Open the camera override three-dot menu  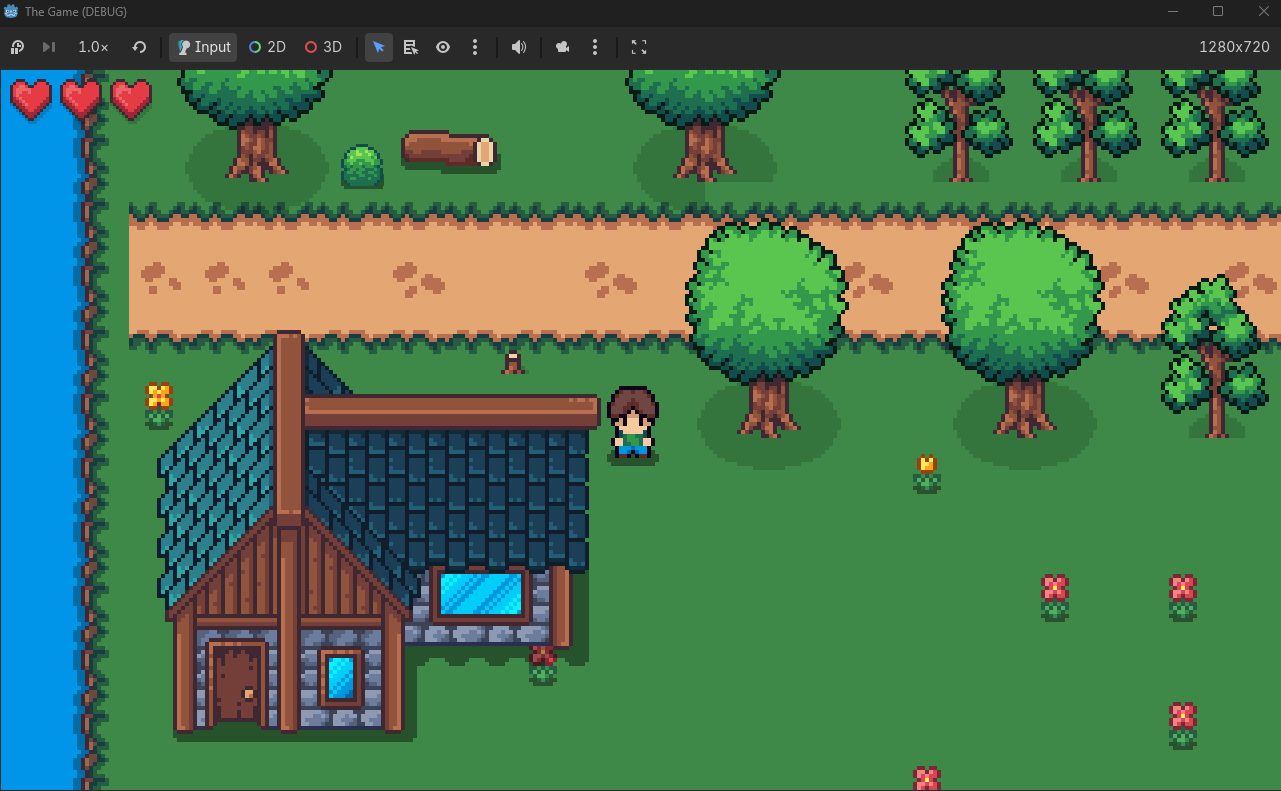[595, 47]
